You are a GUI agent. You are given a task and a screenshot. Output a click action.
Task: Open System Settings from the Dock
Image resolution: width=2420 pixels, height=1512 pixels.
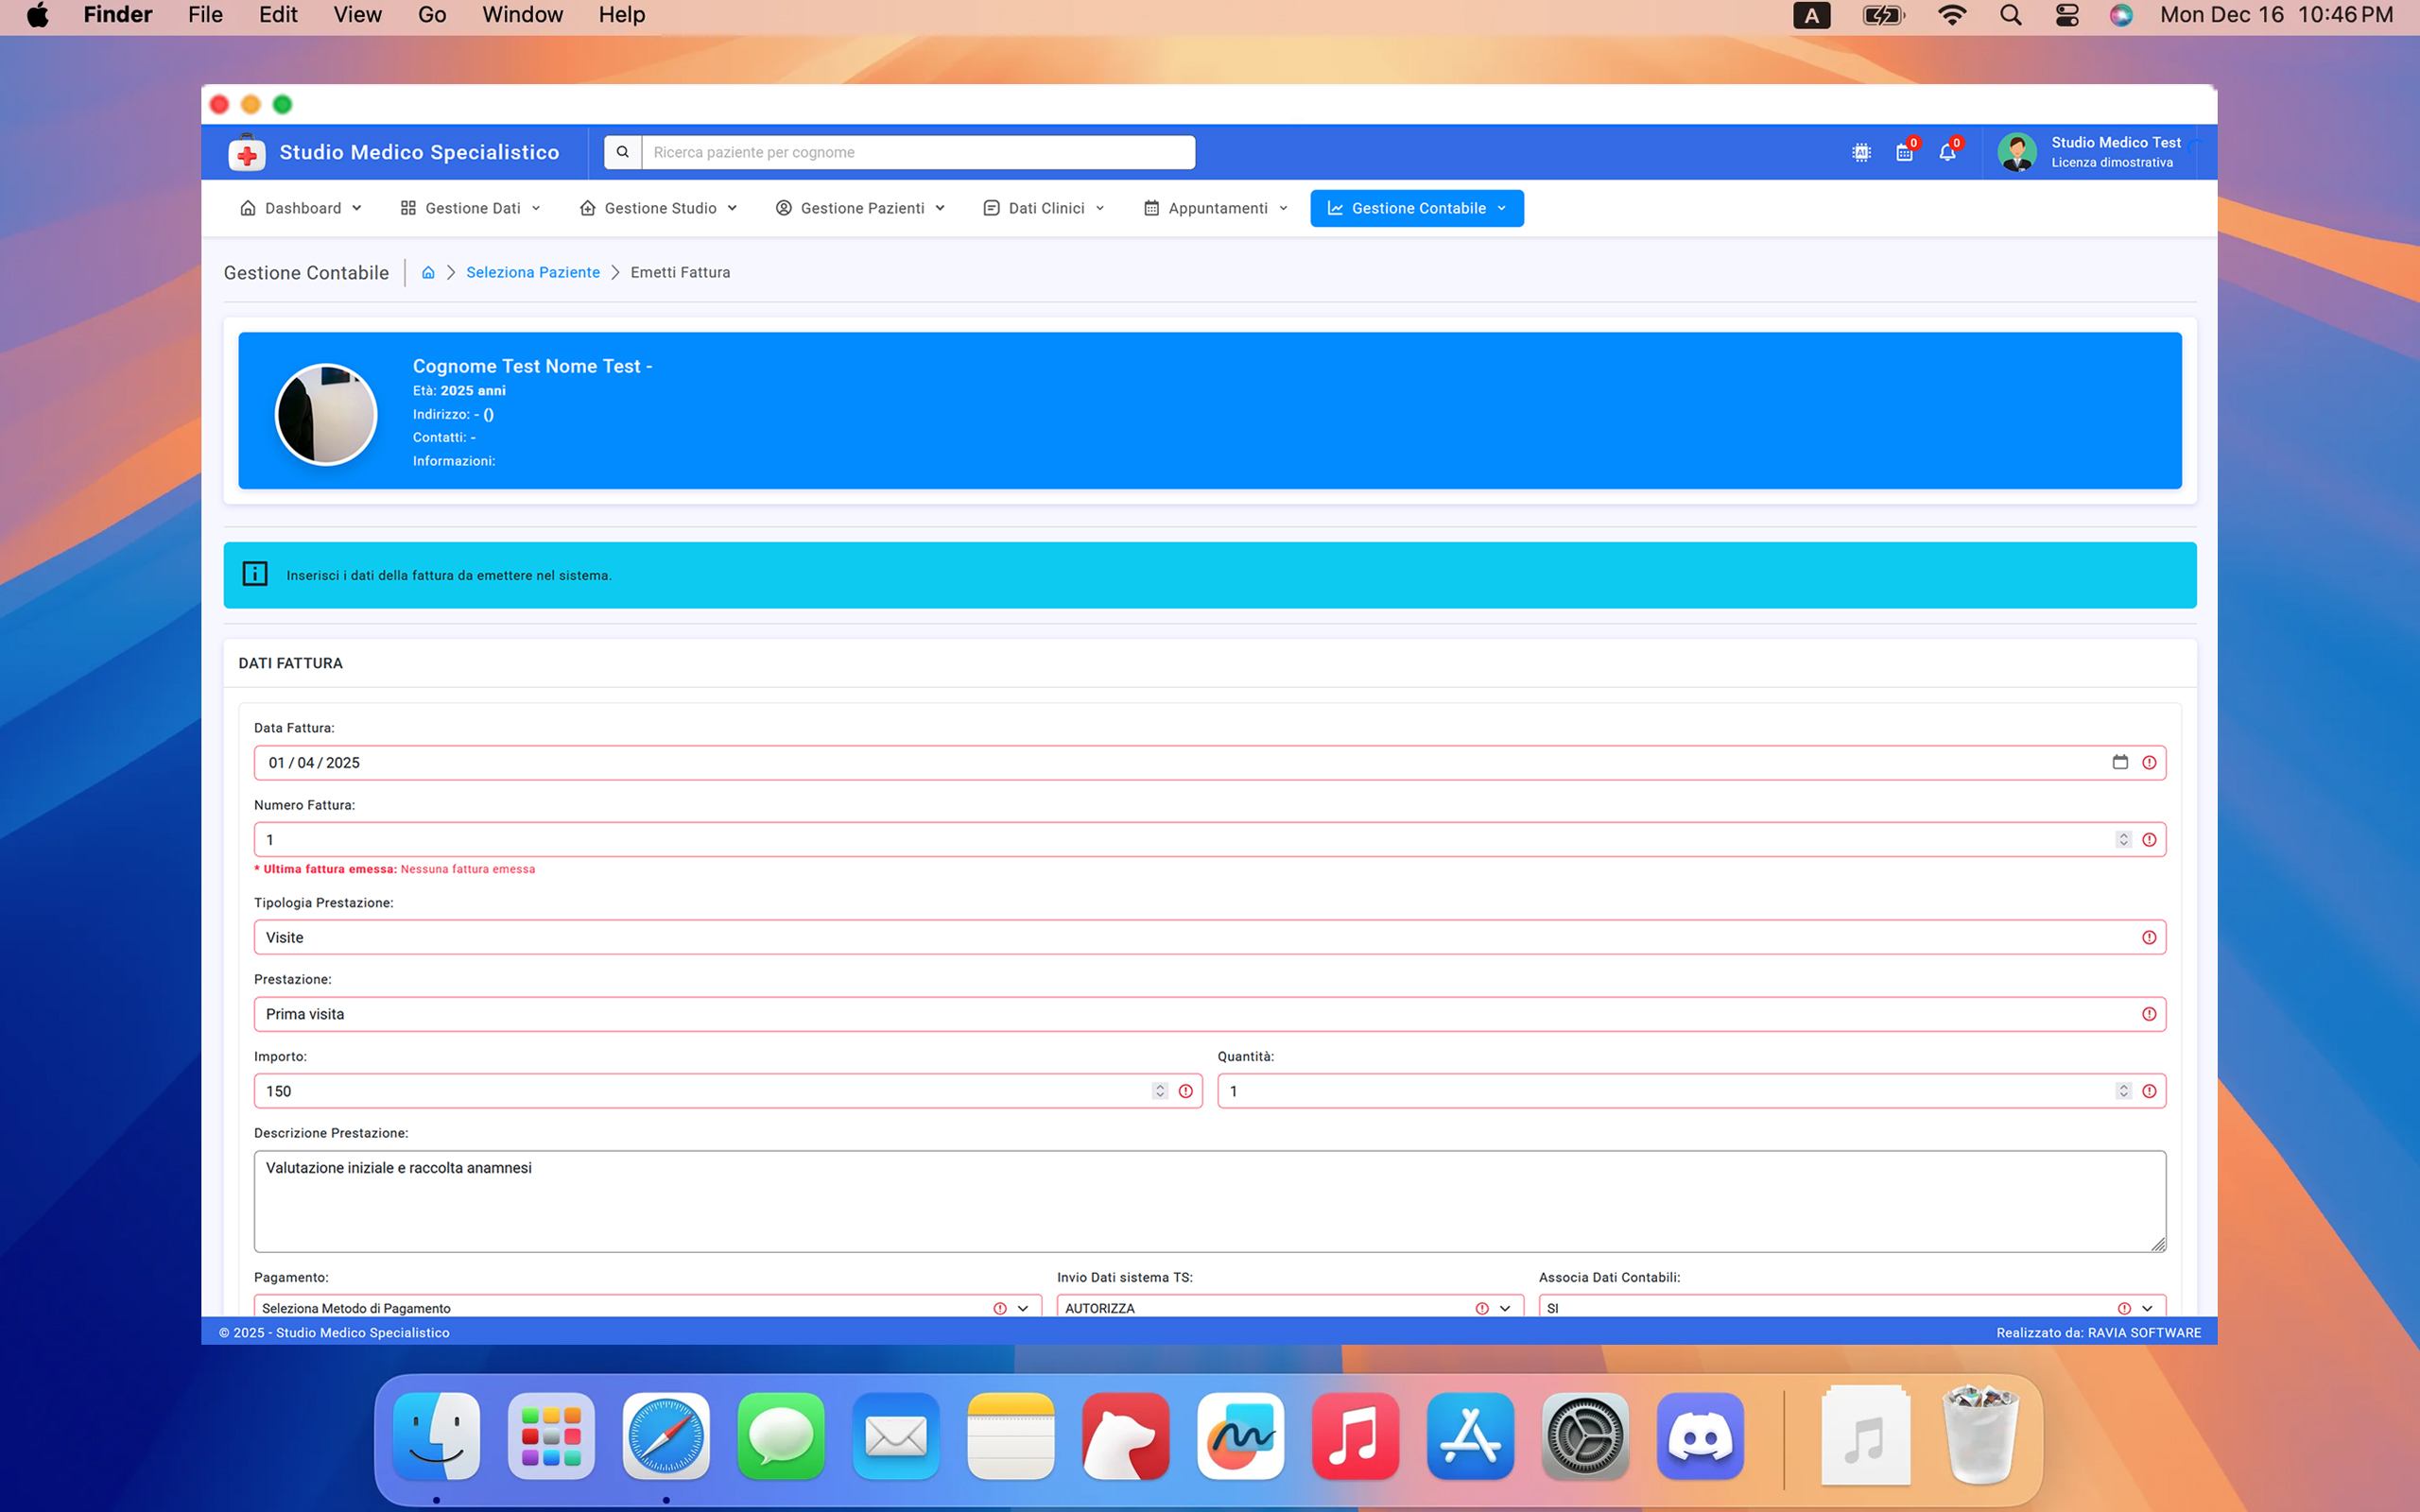coord(1585,1436)
